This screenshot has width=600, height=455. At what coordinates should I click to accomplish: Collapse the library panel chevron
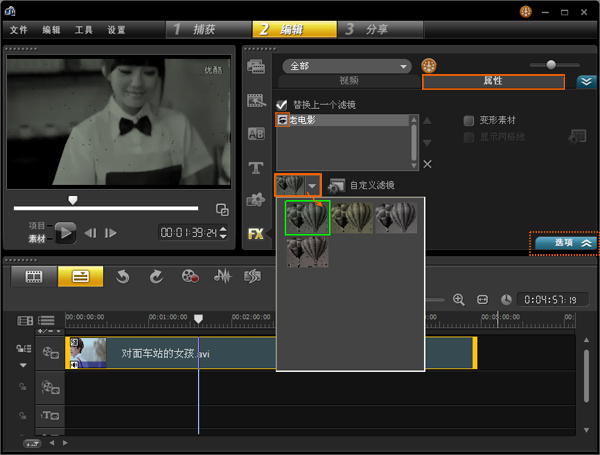point(586,82)
